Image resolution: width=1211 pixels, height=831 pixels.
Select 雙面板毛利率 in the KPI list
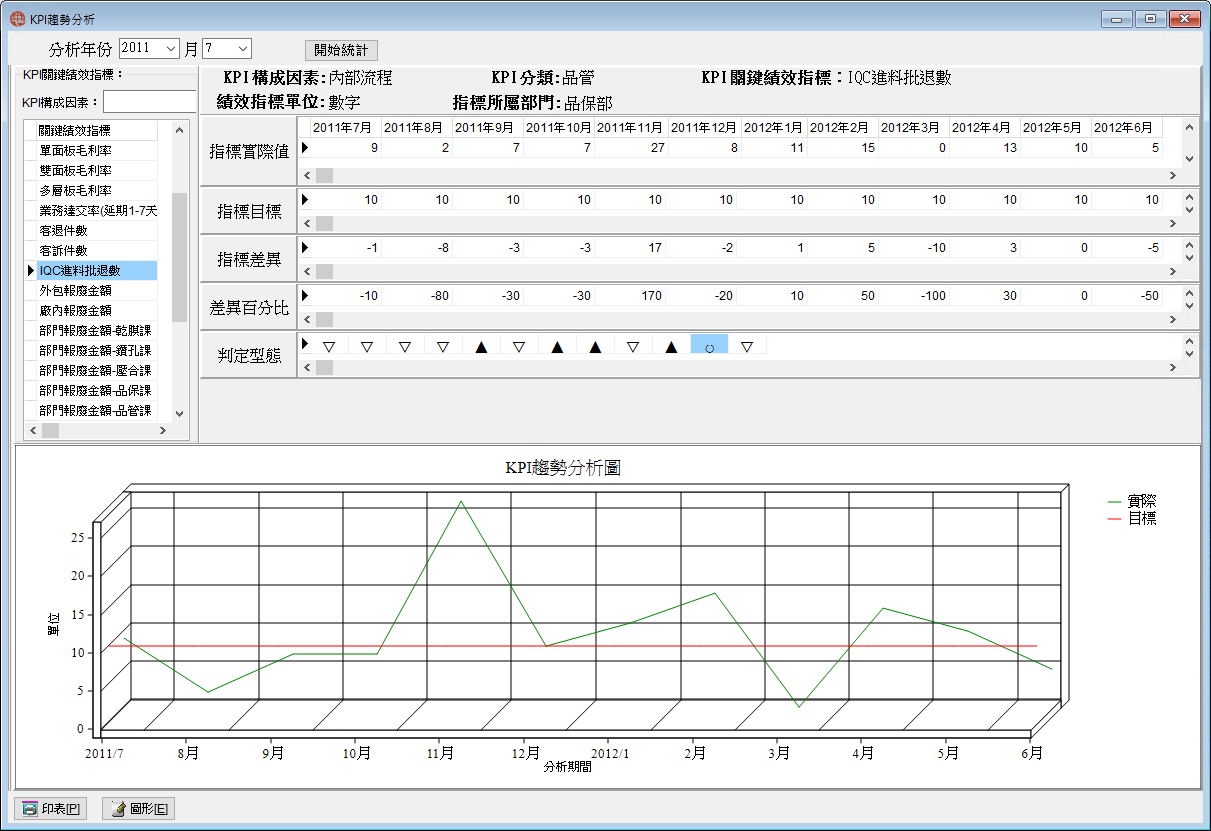coord(97,170)
